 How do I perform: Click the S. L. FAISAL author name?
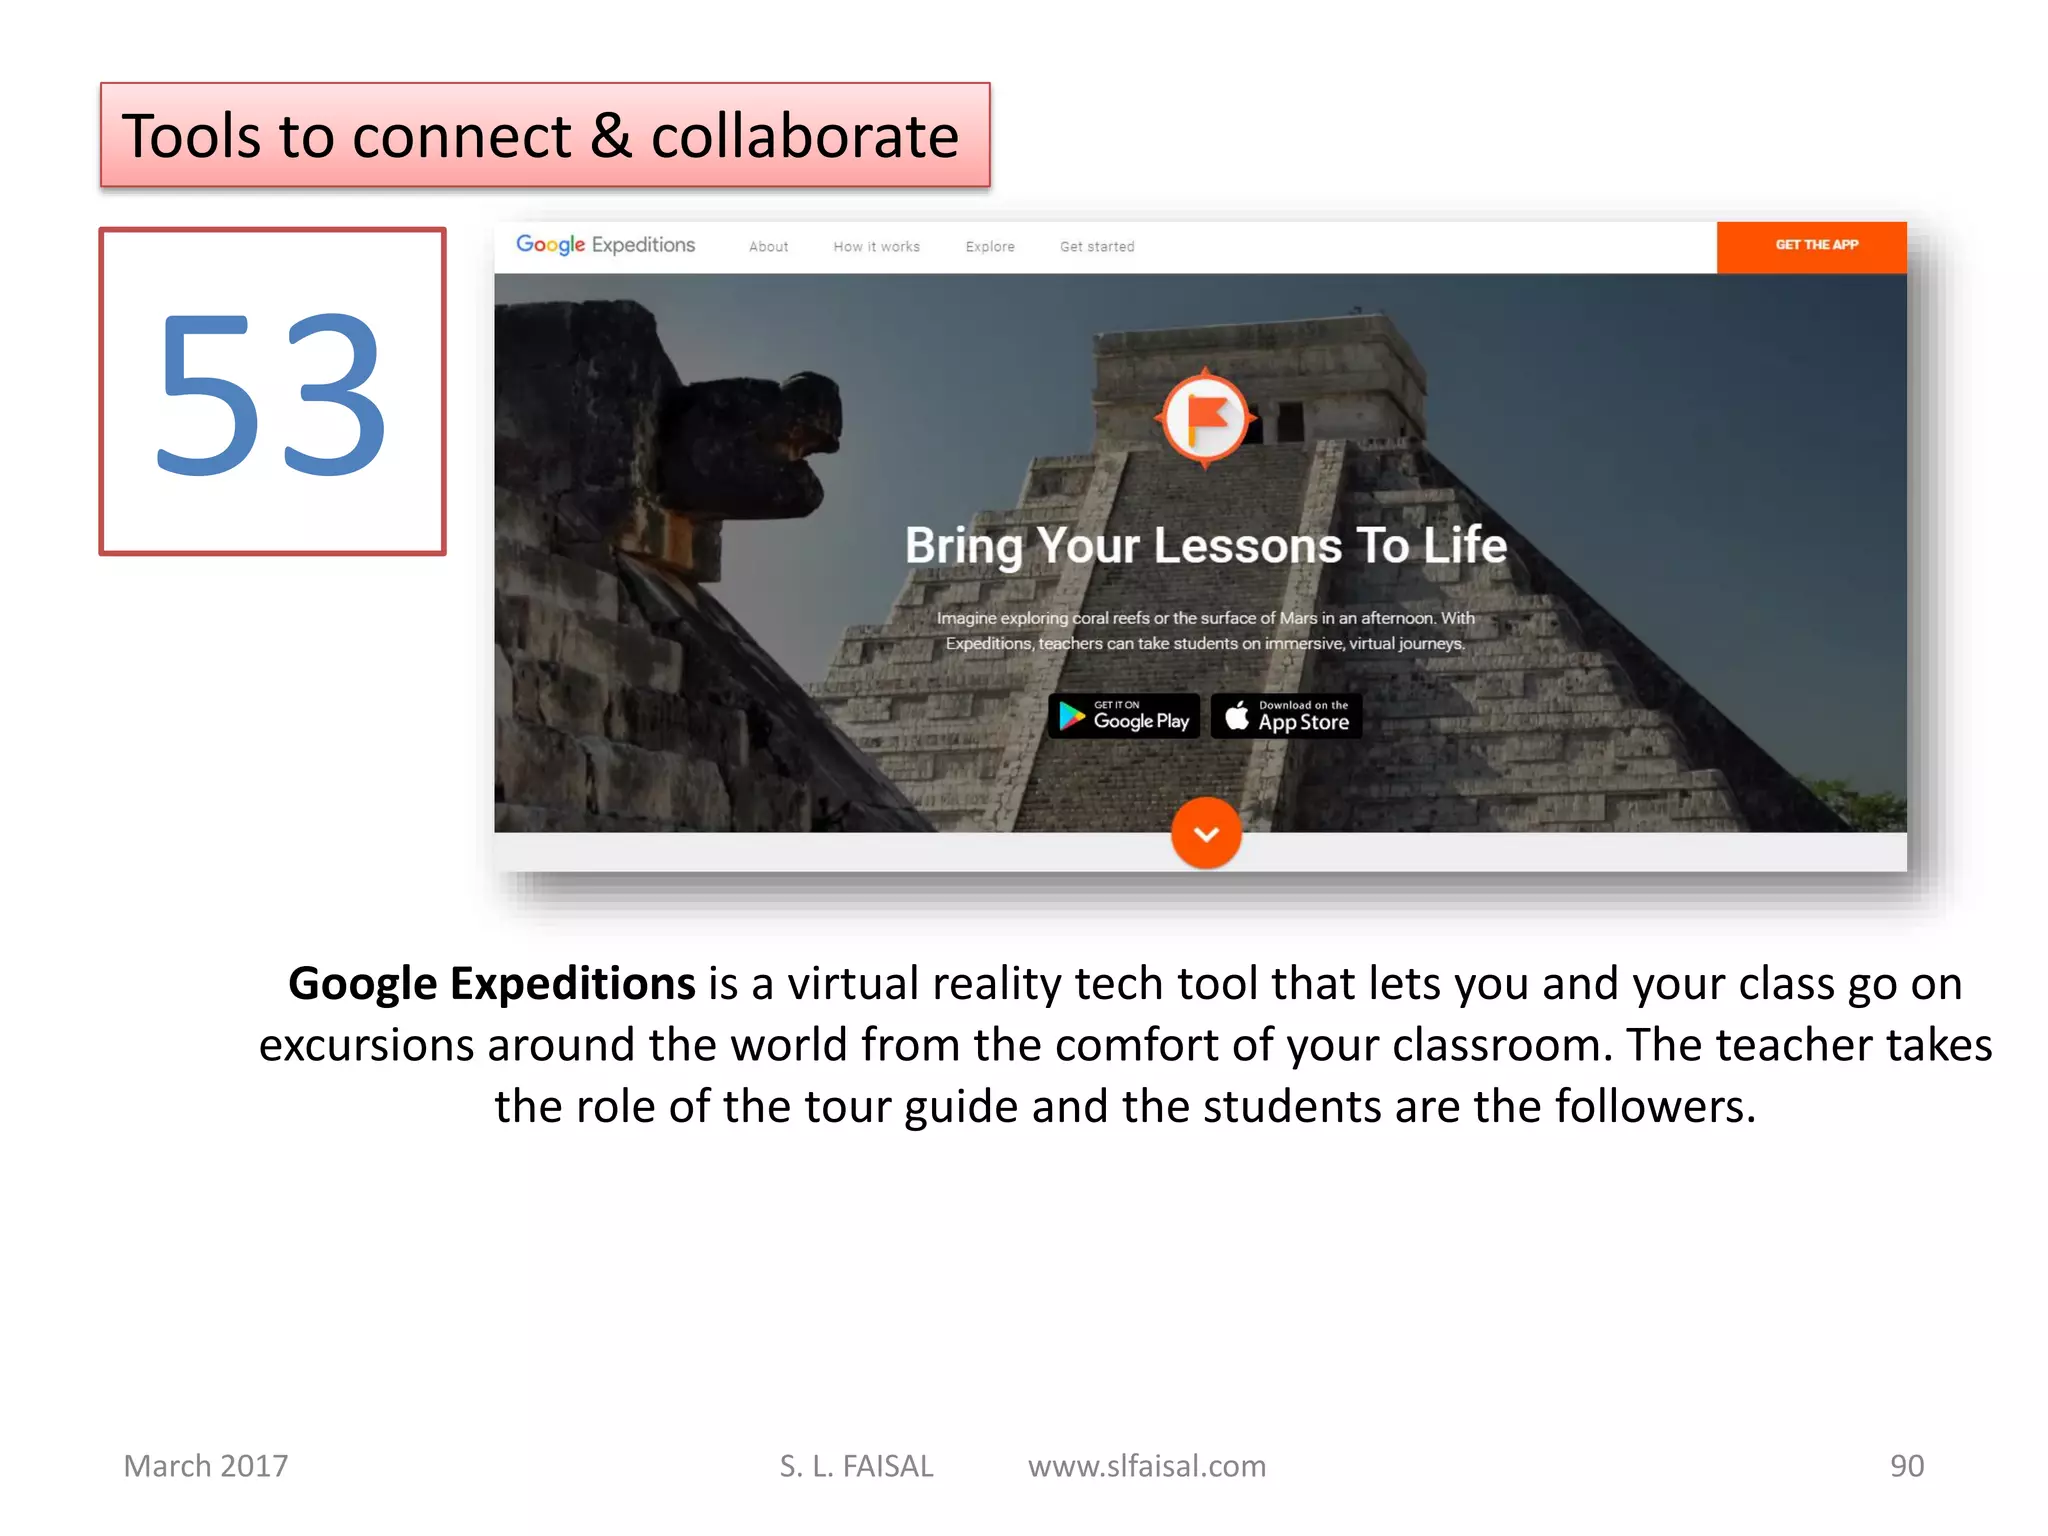[x=856, y=1466]
